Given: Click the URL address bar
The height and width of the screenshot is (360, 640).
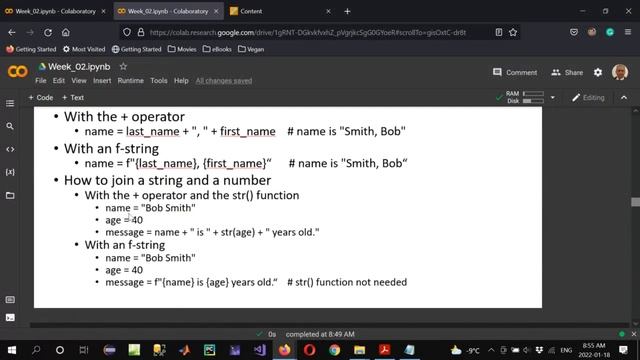Looking at the screenshot, I should click(308, 32).
